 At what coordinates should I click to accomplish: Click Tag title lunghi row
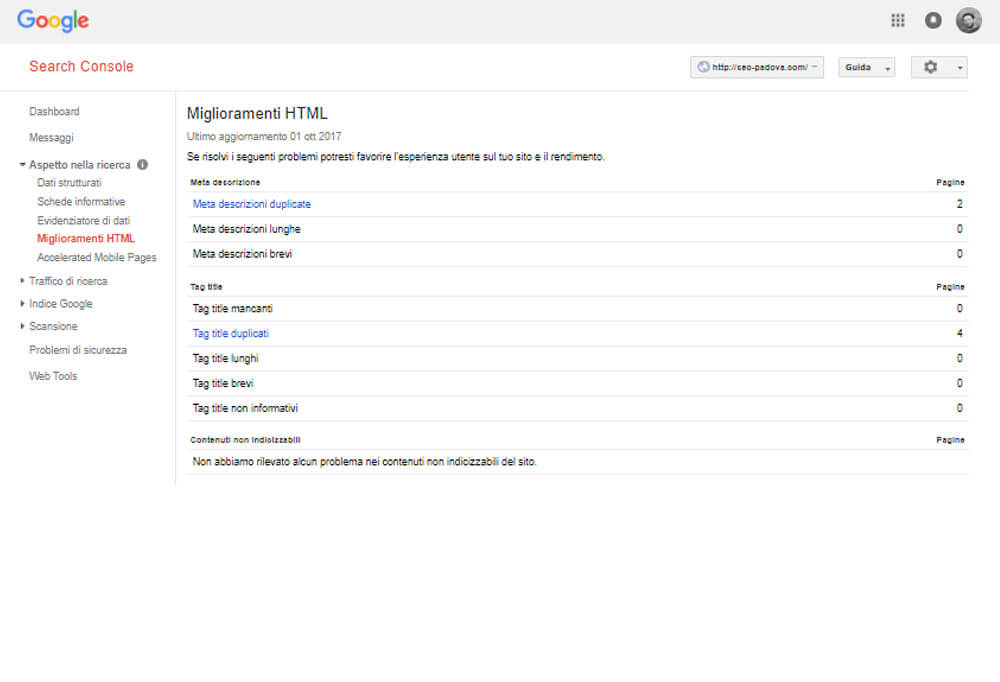click(577, 359)
